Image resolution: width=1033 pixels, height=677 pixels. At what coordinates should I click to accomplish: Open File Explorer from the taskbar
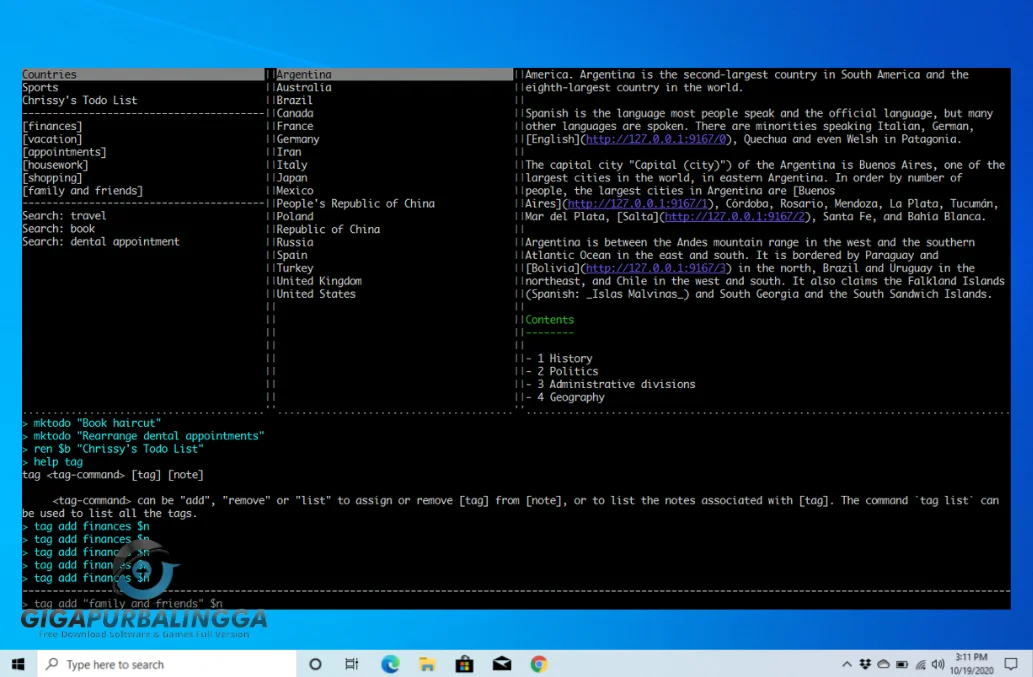[x=427, y=664]
